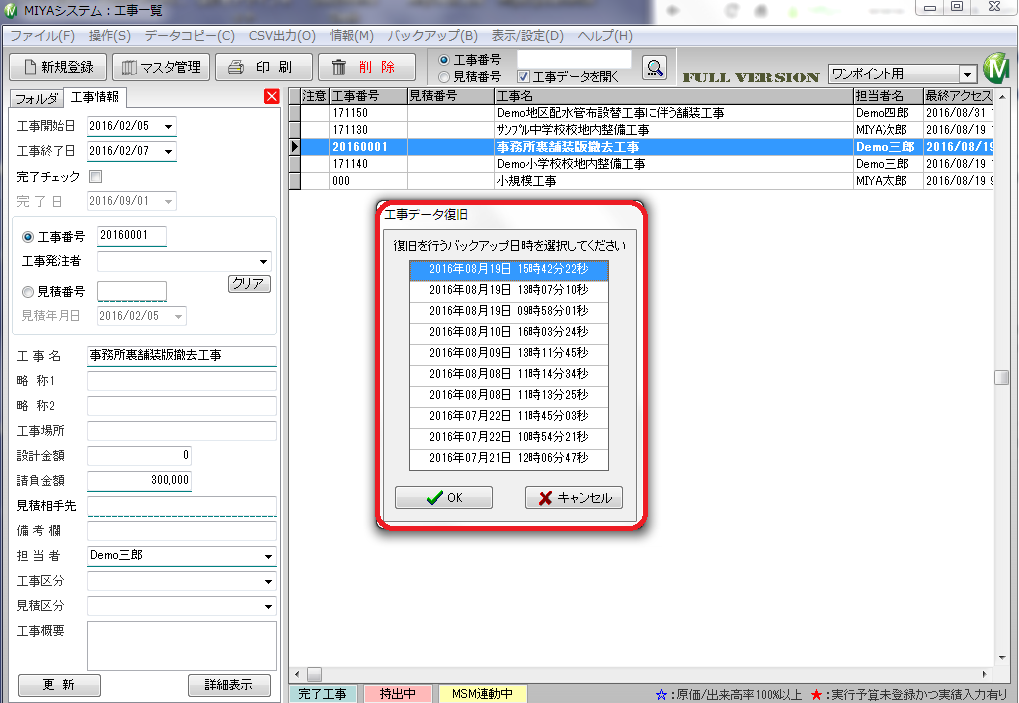Expand the 担当者 dropdown
The image size is (1019, 703).
pos(268,557)
